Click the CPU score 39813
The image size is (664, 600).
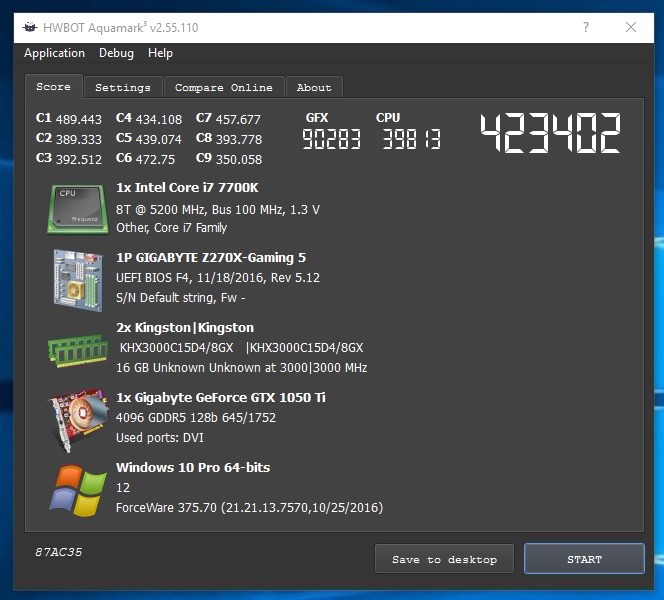pos(412,139)
